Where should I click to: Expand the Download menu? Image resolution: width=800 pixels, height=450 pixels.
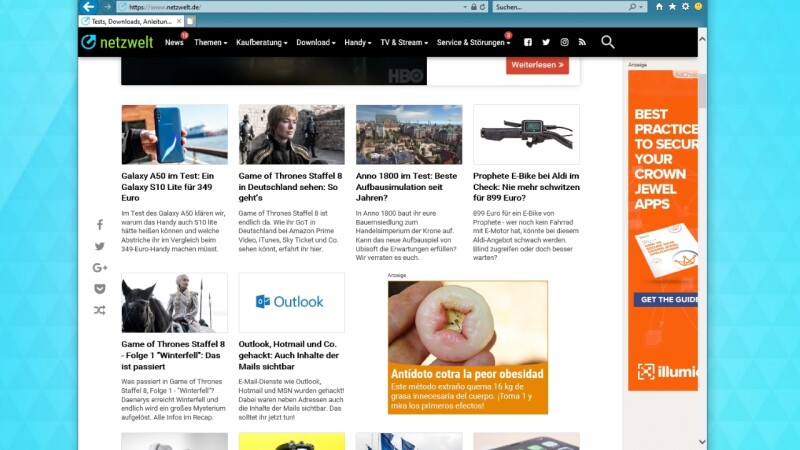click(316, 42)
